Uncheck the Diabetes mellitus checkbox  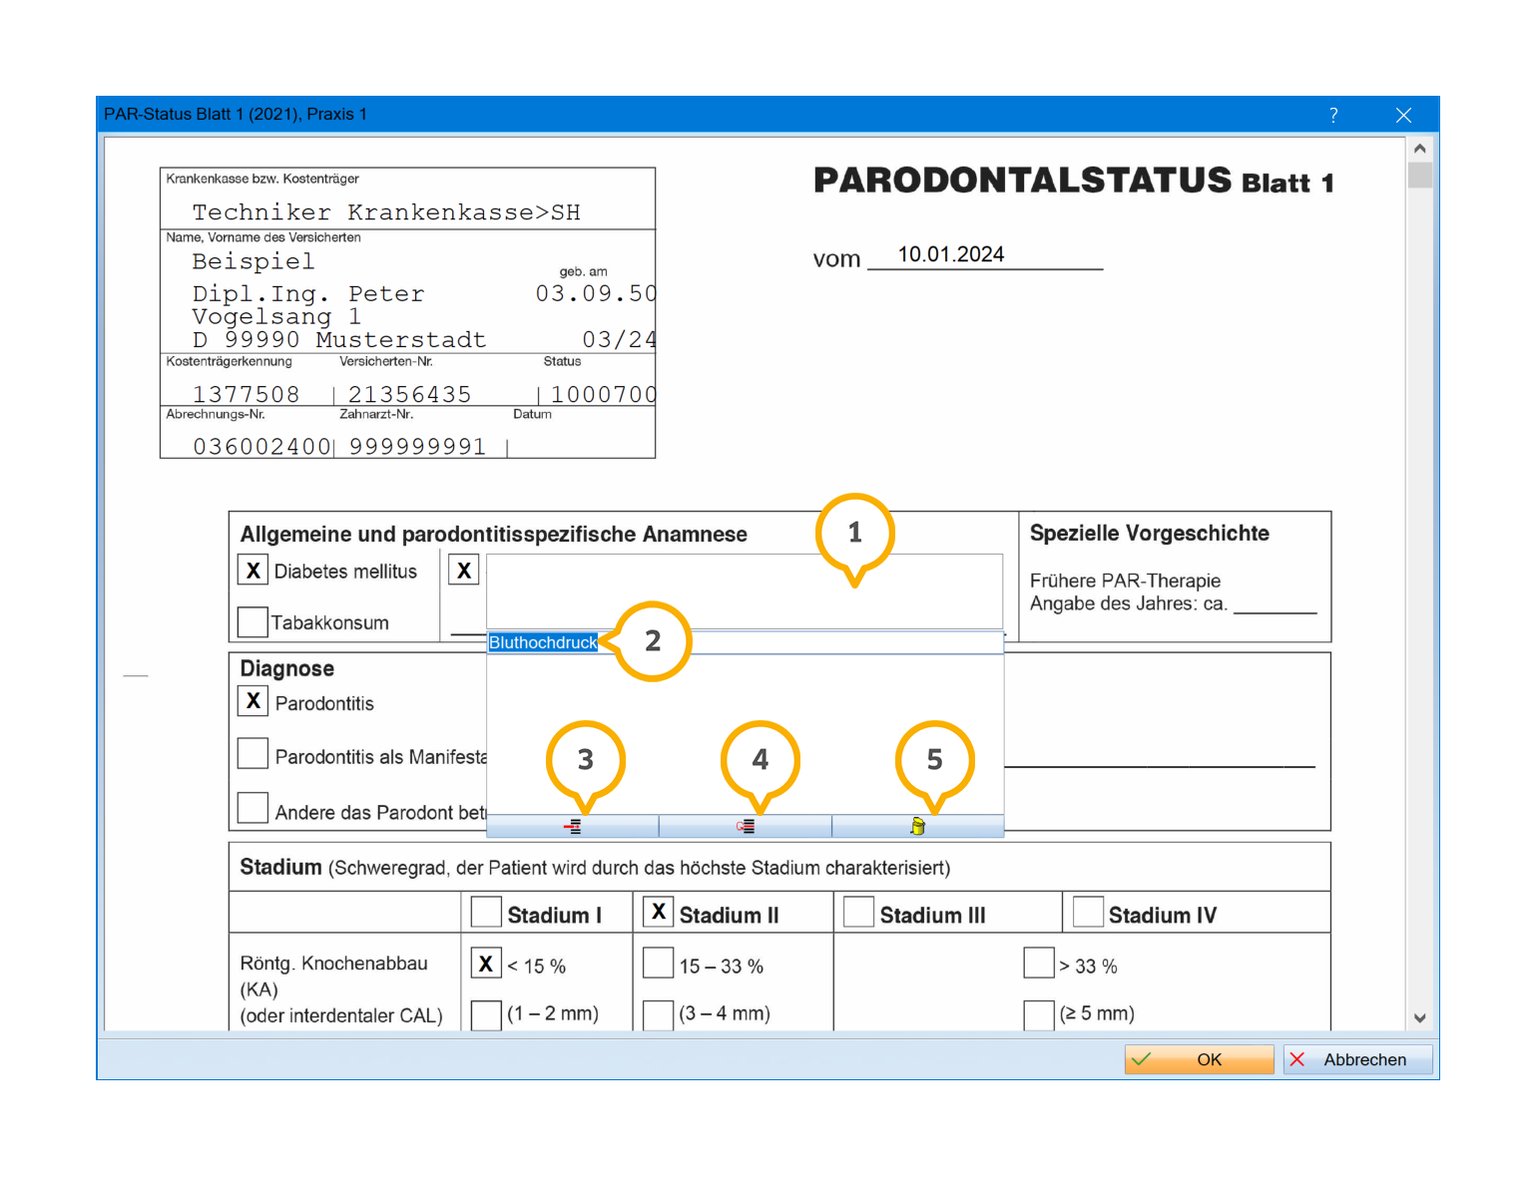(x=253, y=570)
